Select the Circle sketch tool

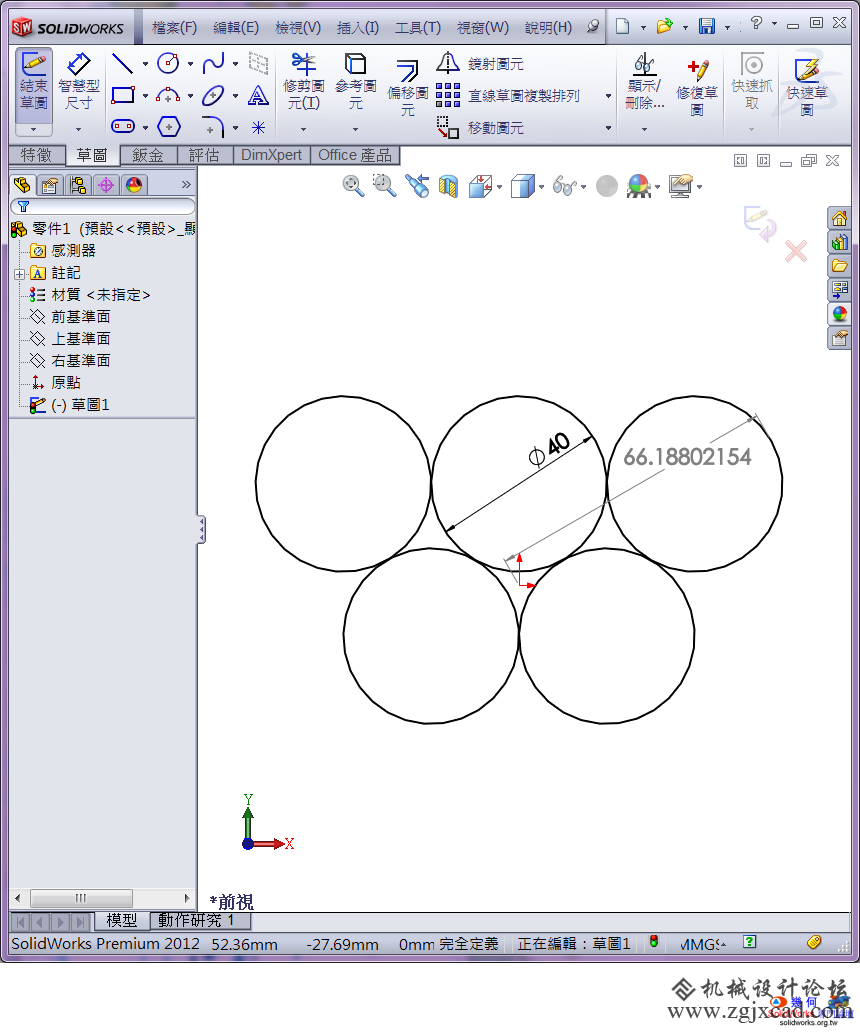[x=168, y=63]
